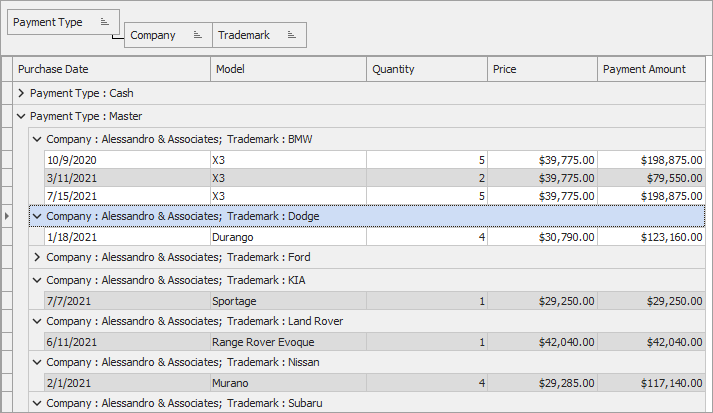Click sort icon on Trademark group box
The image size is (713, 413).
point(292,35)
